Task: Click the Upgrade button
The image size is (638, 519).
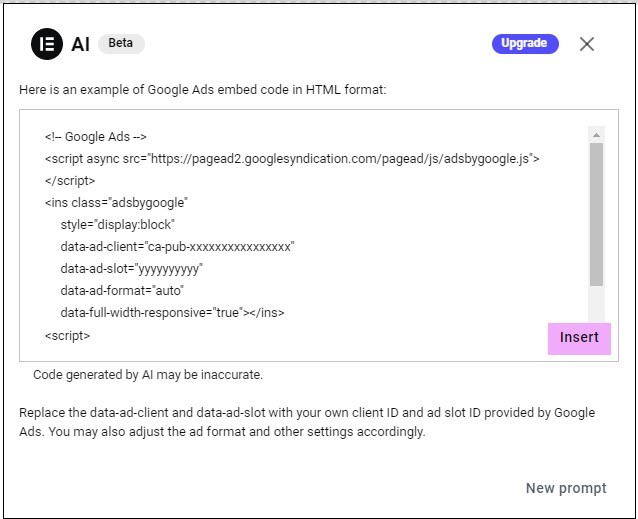Action: coord(525,44)
